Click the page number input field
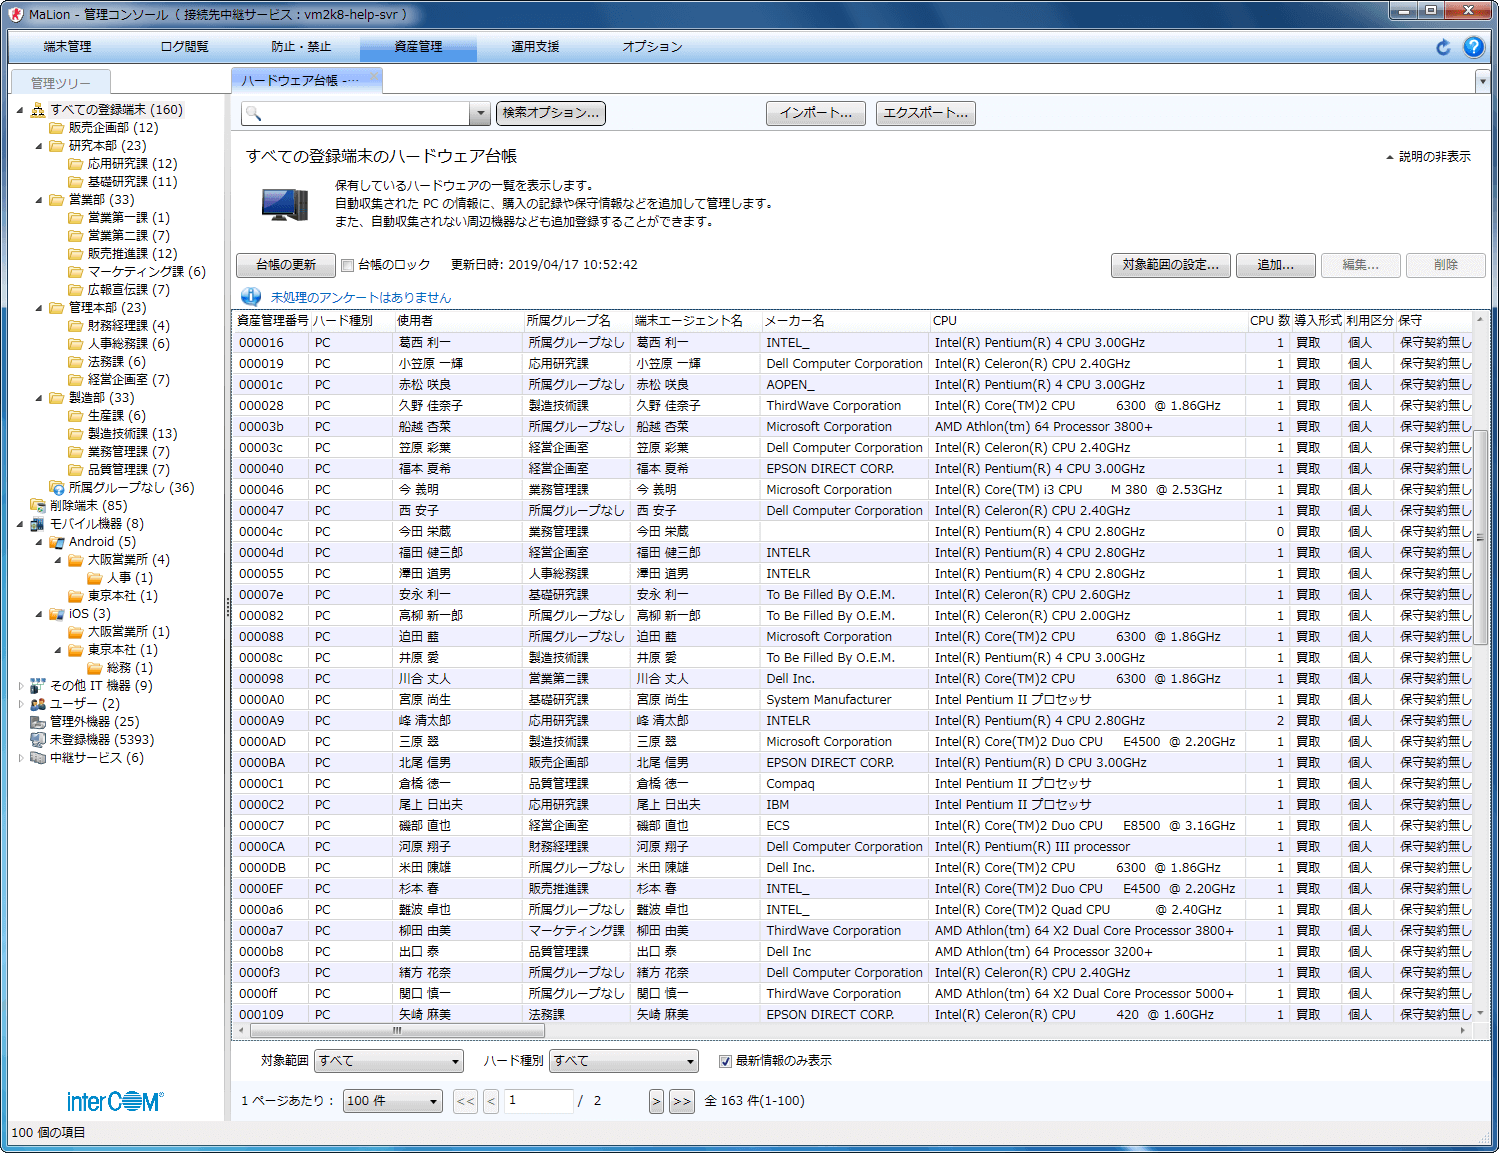 (x=538, y=1101)
